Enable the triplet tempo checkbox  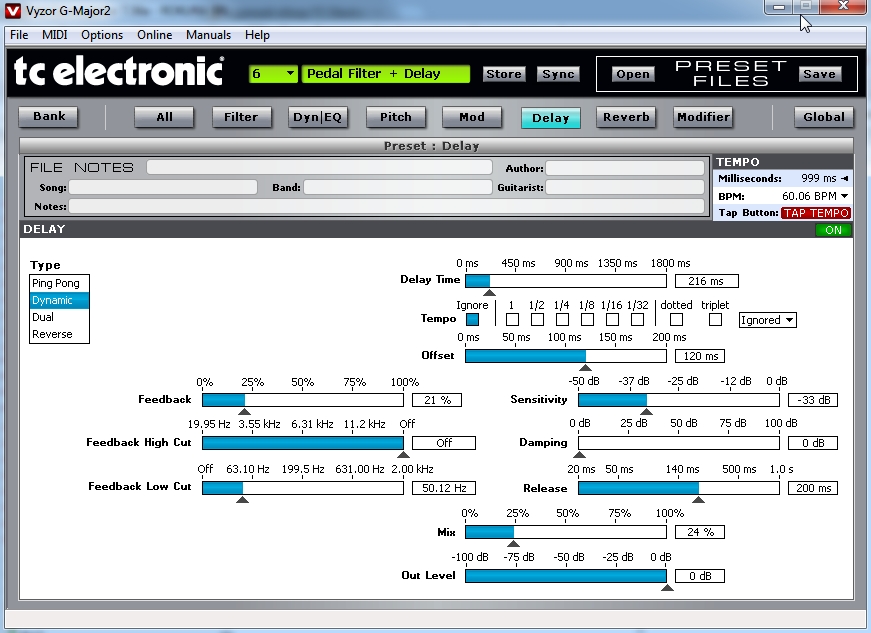click(x=715, y=320)
